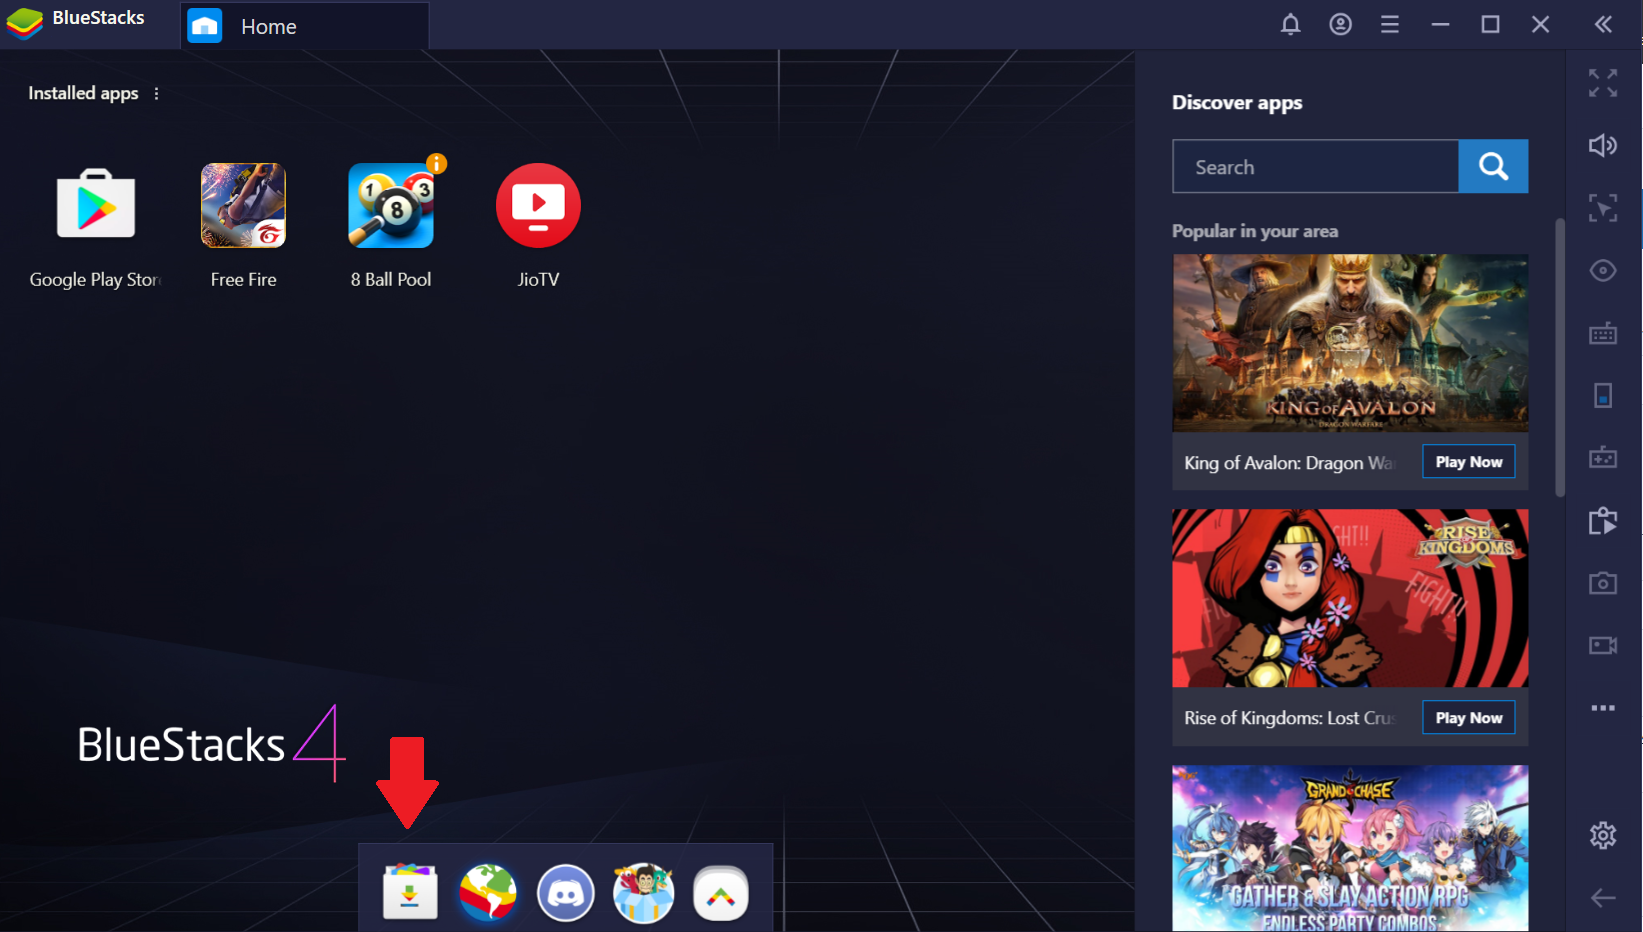1643x932 pixels.
Task: Click the Home tab
Action: (x=305, y=26)
